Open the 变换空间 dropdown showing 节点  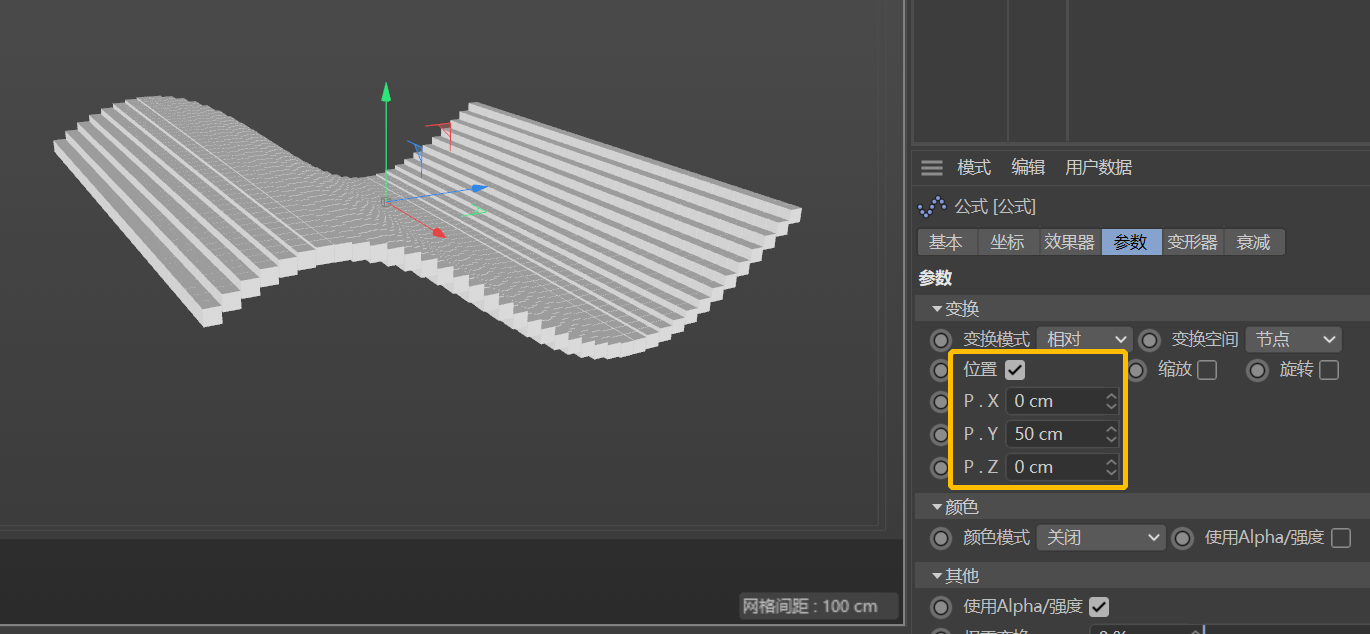[1293, 339]
